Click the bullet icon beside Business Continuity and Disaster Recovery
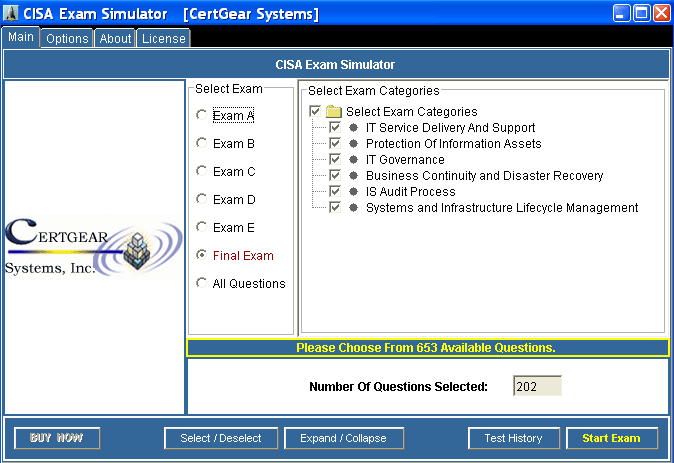The height and width of the screenshot is (463, 674). coord(353,175)
